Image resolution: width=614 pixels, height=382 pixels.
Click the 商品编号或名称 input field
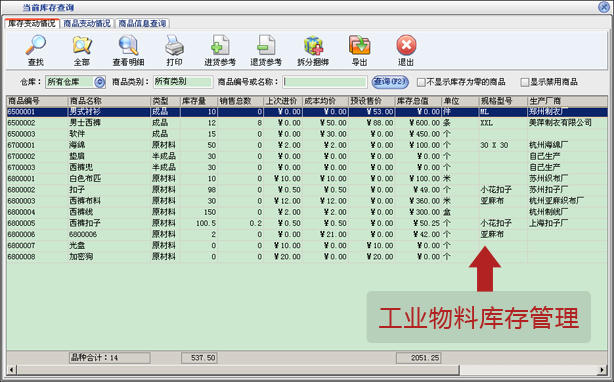pyautogui.click(x=325, y=82)
